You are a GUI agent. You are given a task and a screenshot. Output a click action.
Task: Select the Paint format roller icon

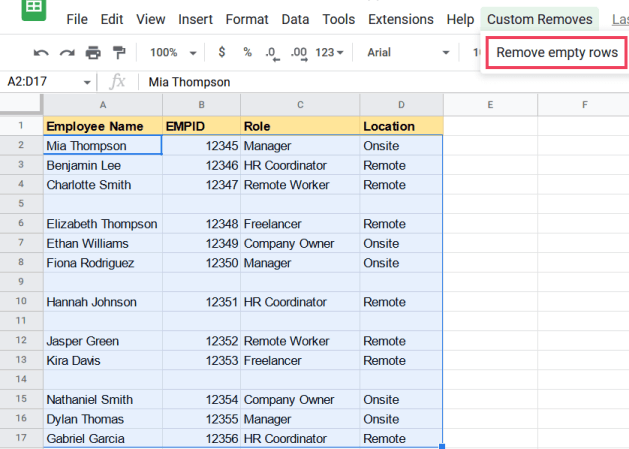(x=119, y=53)
